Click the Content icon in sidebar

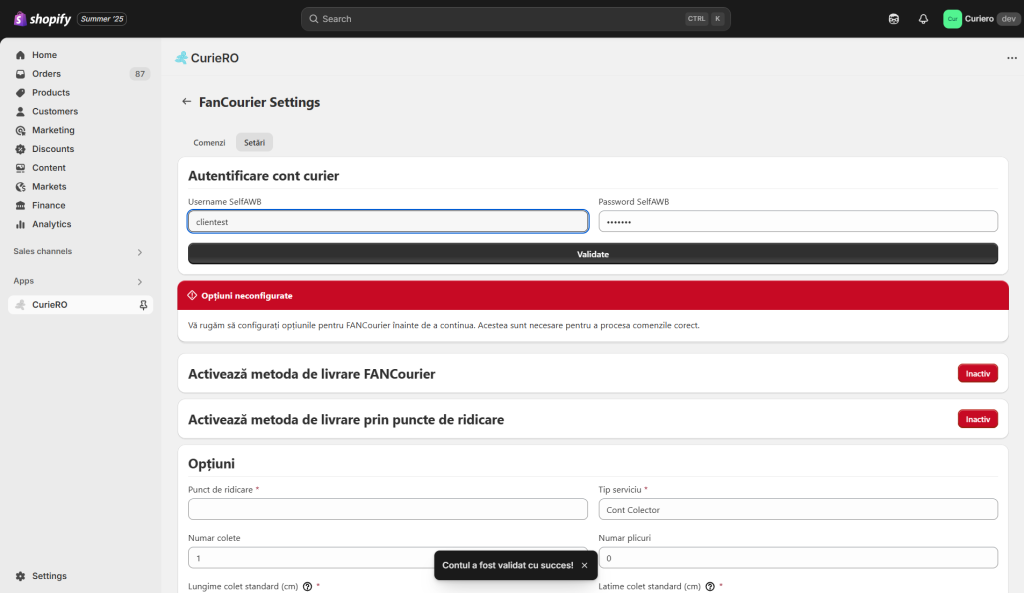[x=20, y=168]
